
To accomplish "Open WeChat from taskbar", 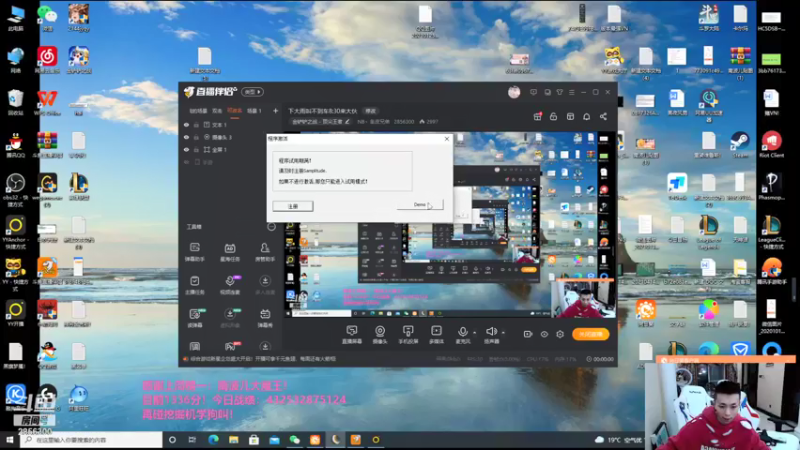I will pos(294,440).
